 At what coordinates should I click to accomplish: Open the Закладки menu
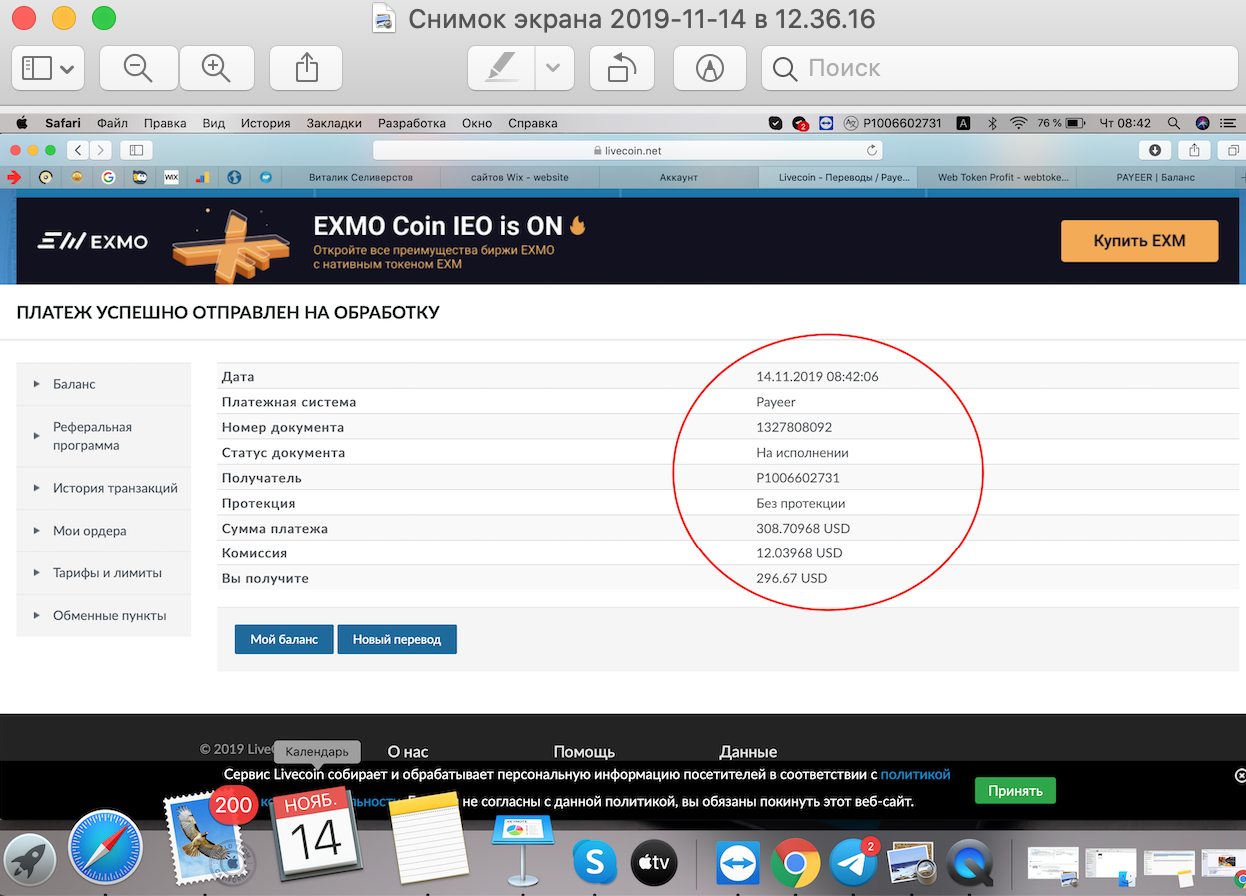(334, 123)
